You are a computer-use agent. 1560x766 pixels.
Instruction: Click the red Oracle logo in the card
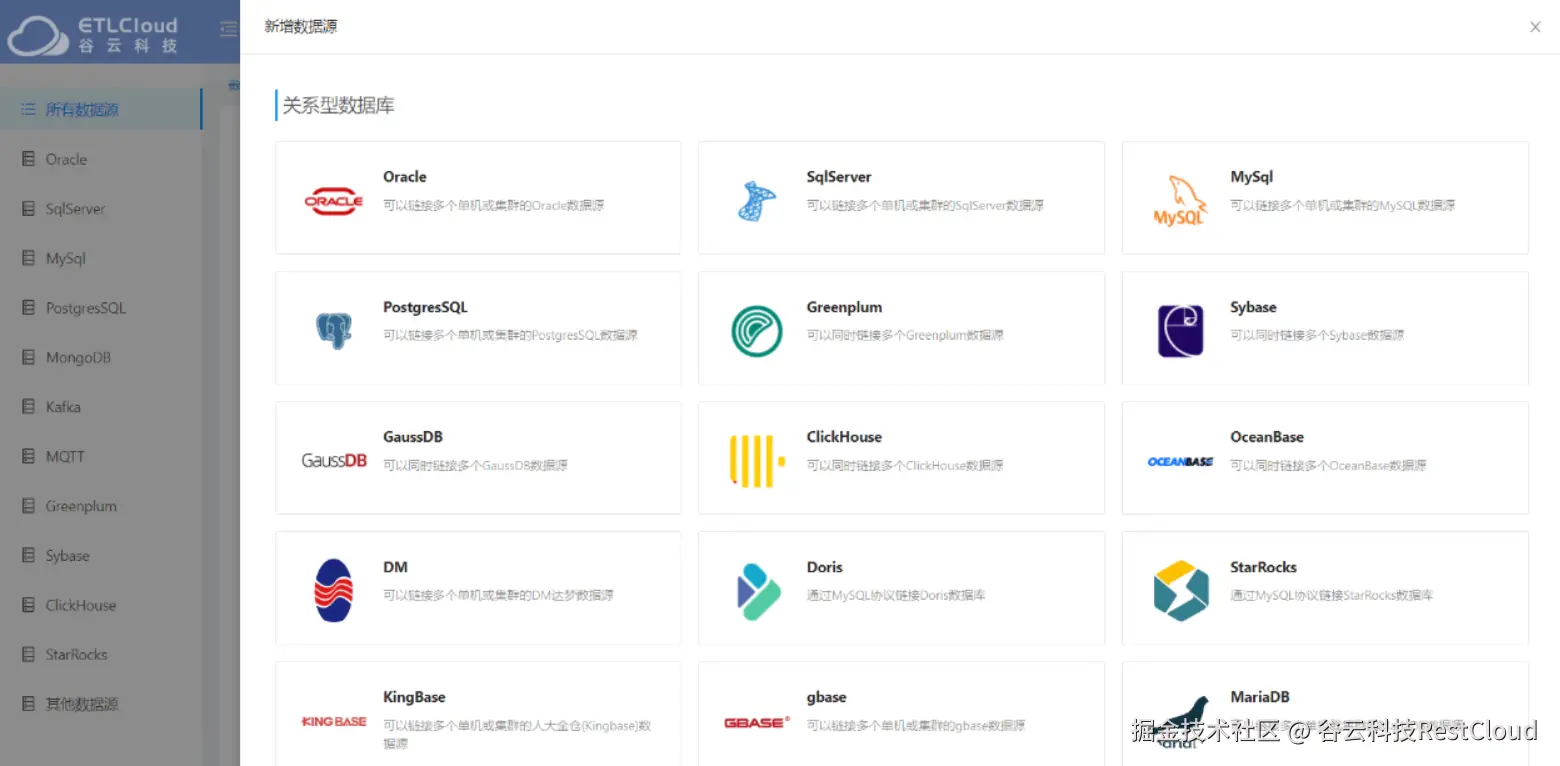[333, 201]
